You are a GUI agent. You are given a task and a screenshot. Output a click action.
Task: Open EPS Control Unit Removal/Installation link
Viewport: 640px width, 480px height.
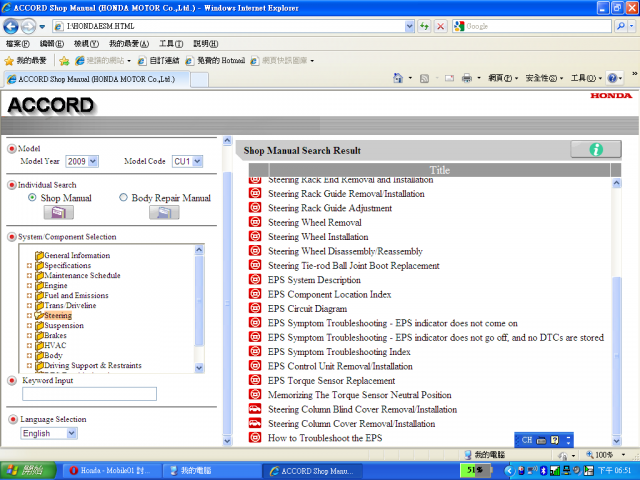[x=340, y=366]
